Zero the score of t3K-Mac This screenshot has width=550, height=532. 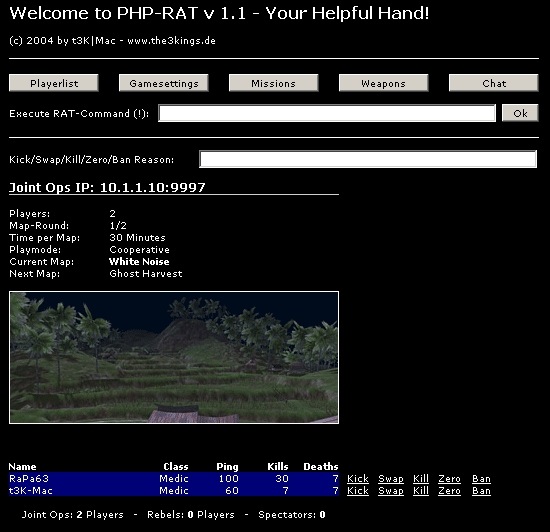click(x=449, y=491)
